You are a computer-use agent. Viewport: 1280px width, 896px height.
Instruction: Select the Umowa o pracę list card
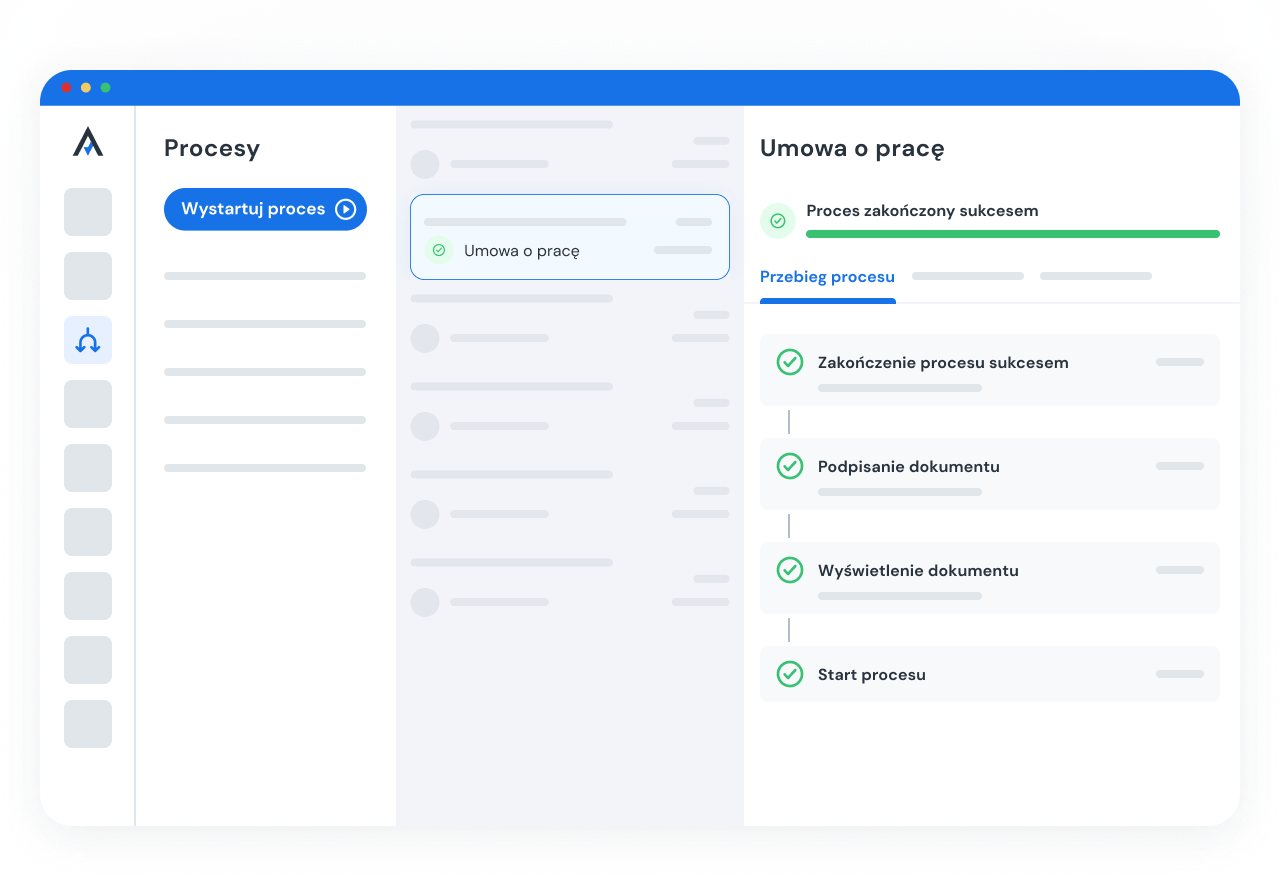570,237
